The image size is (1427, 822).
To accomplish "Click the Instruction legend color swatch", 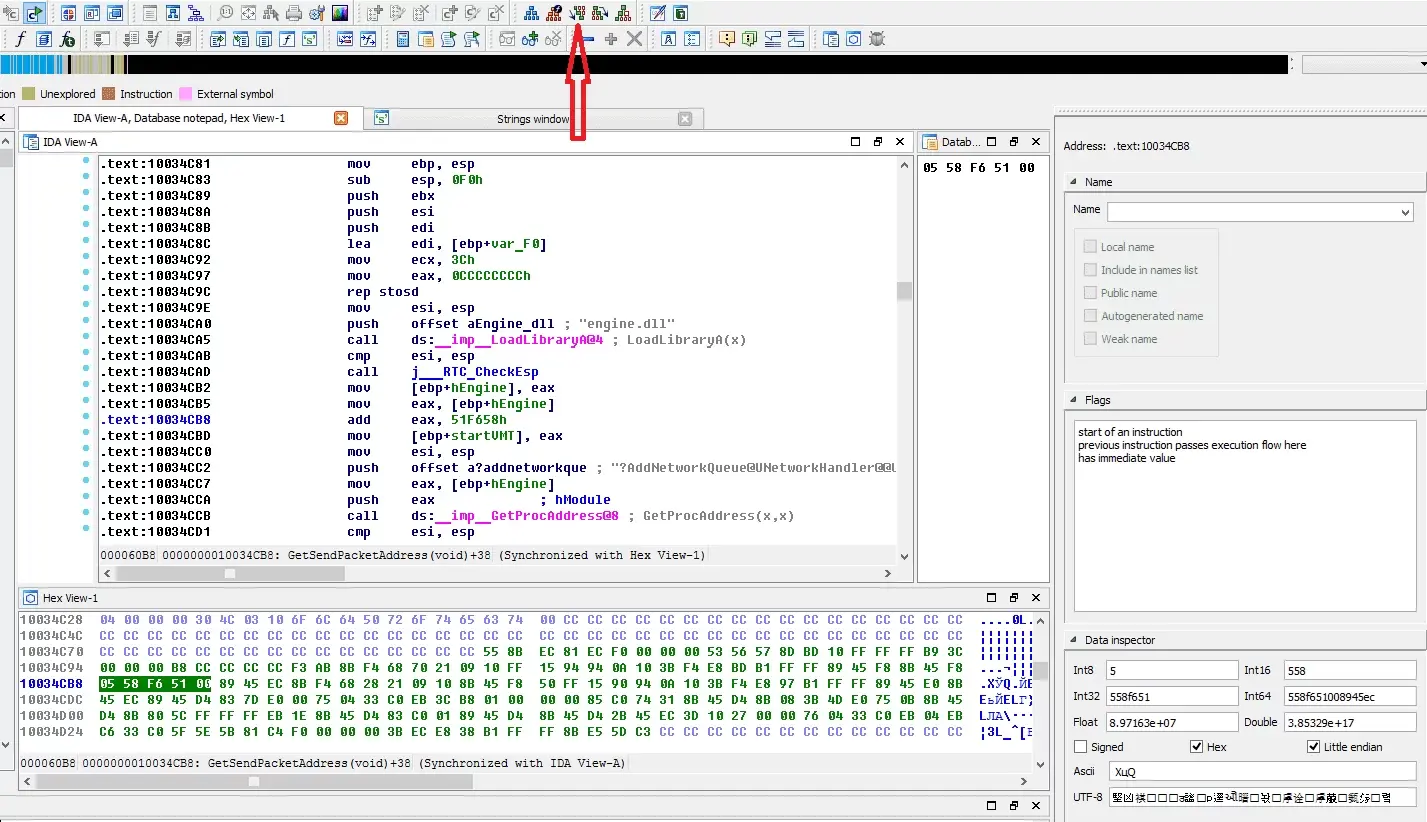I will (x=109, y=94).
